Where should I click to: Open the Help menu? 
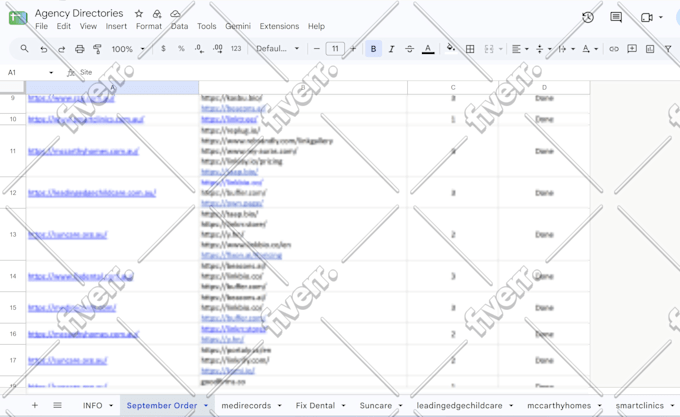click(x=317, y=26)
